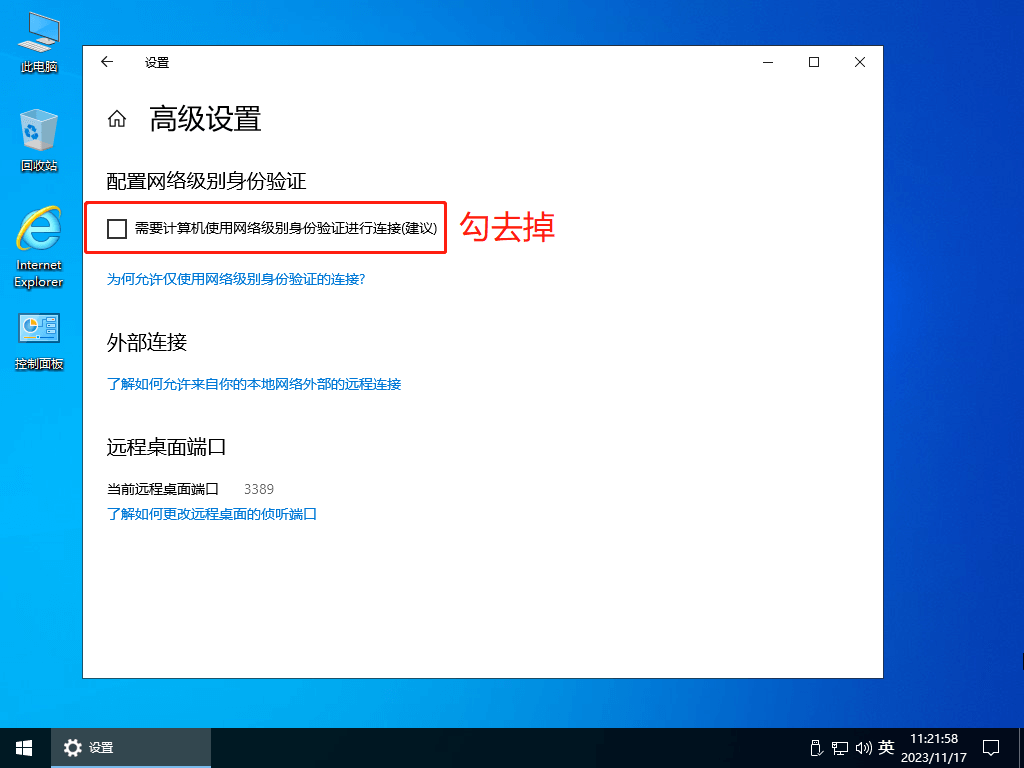1024x768 pixels.
Task: Click the safely remove hardware USB icon
Action: click(815, 747)
